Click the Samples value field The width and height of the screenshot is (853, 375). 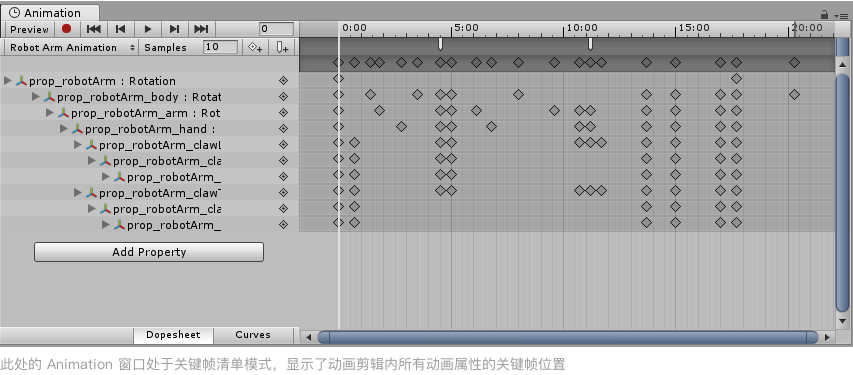[220, 47]
